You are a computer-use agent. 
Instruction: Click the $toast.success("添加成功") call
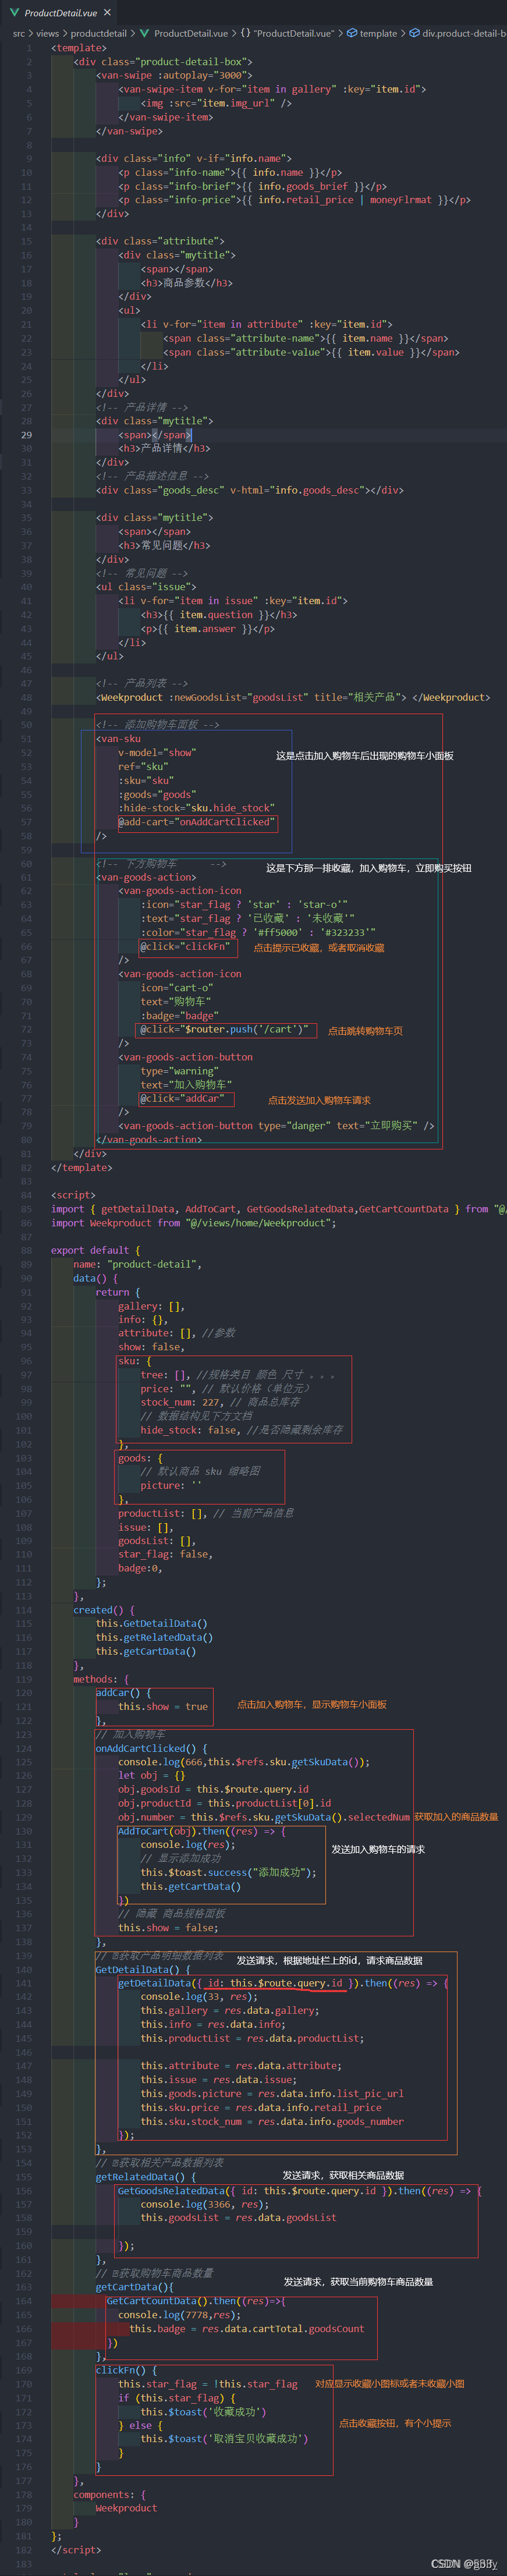(228, 1872)
